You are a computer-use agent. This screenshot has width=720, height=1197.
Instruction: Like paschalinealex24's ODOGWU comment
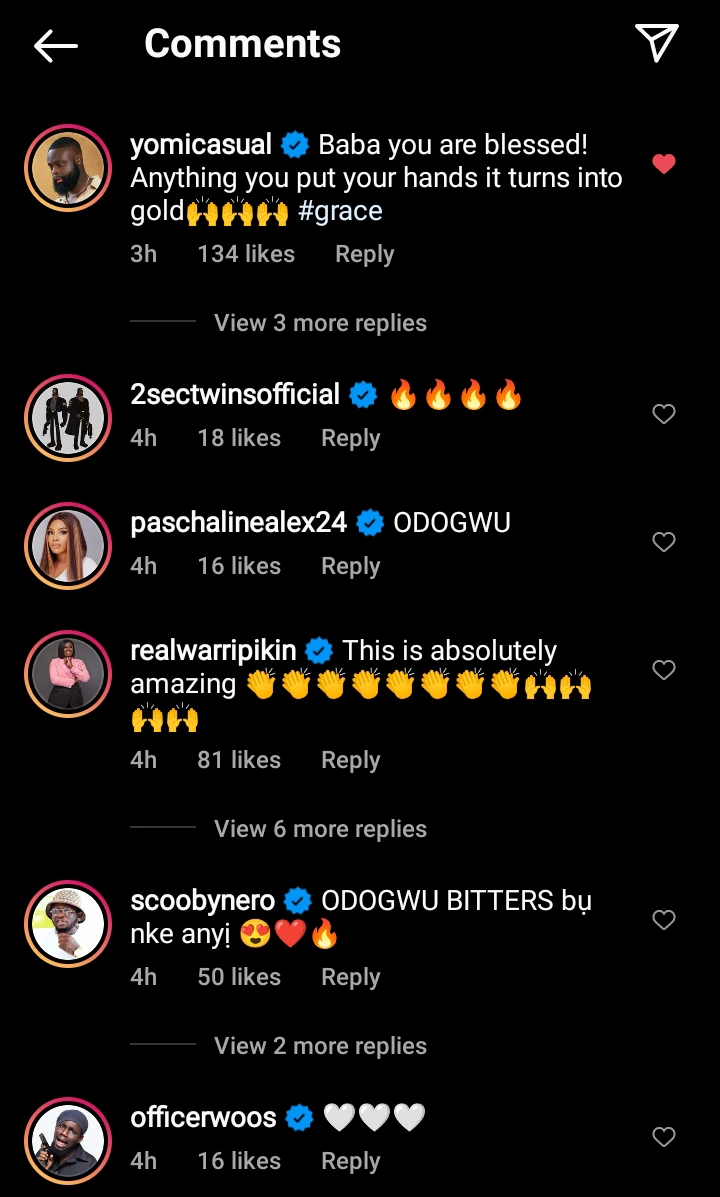click(664, 542)
